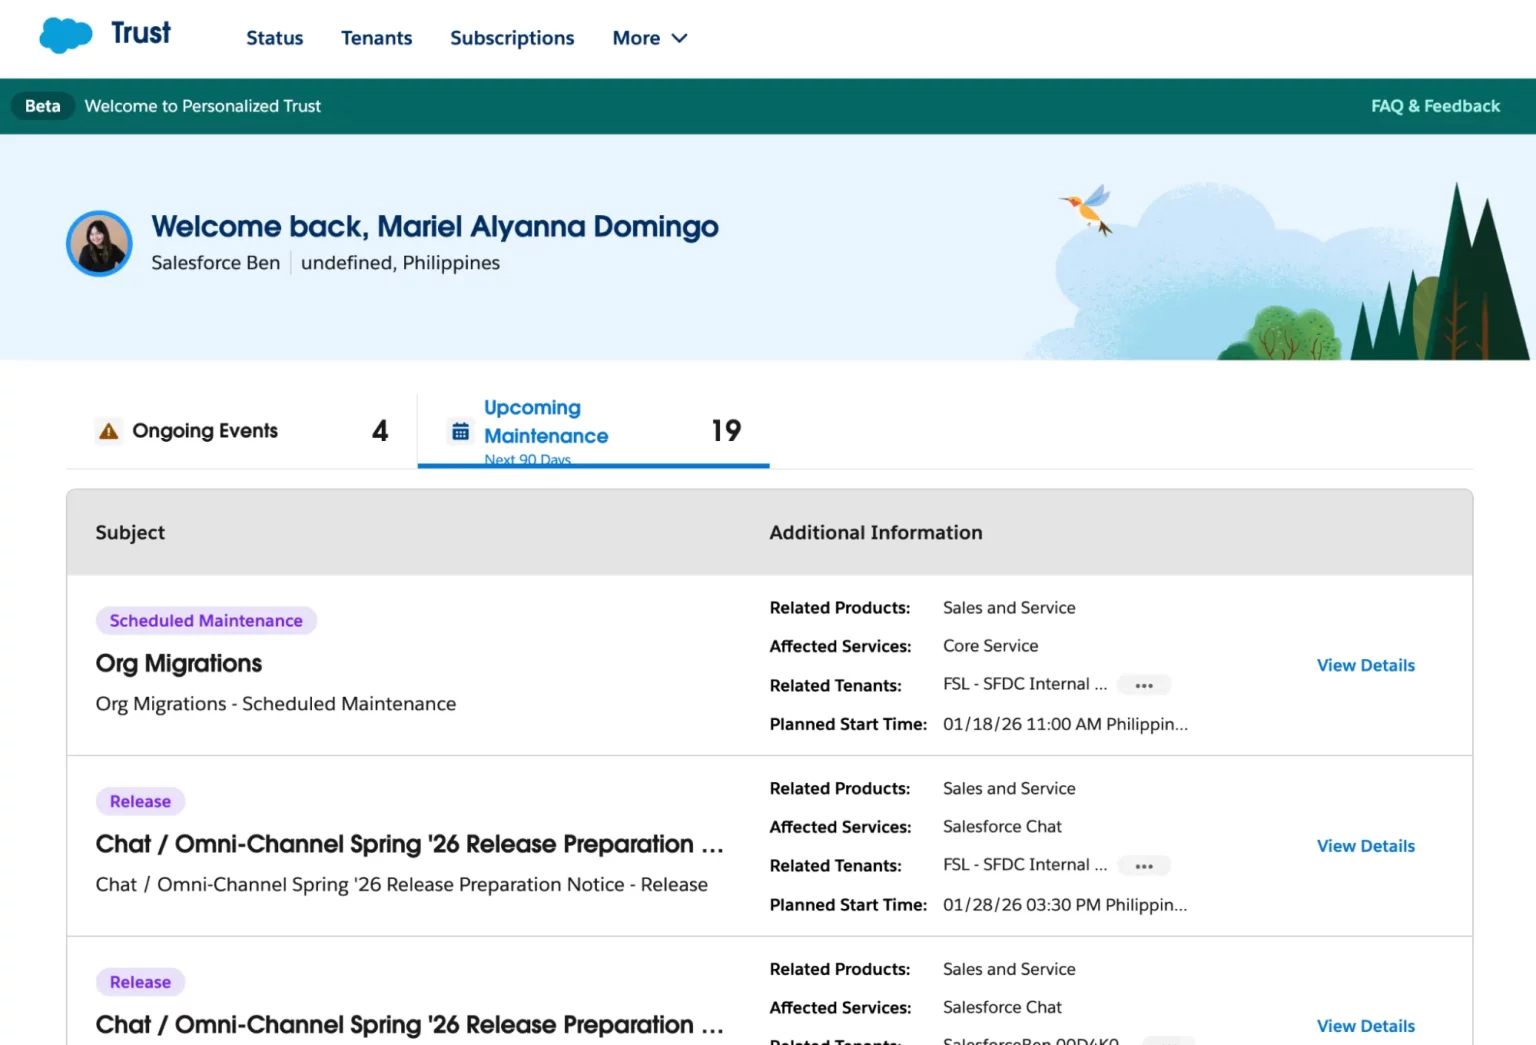
Task: Click Mariel's profile avatar photo
Action: (99, 243)
